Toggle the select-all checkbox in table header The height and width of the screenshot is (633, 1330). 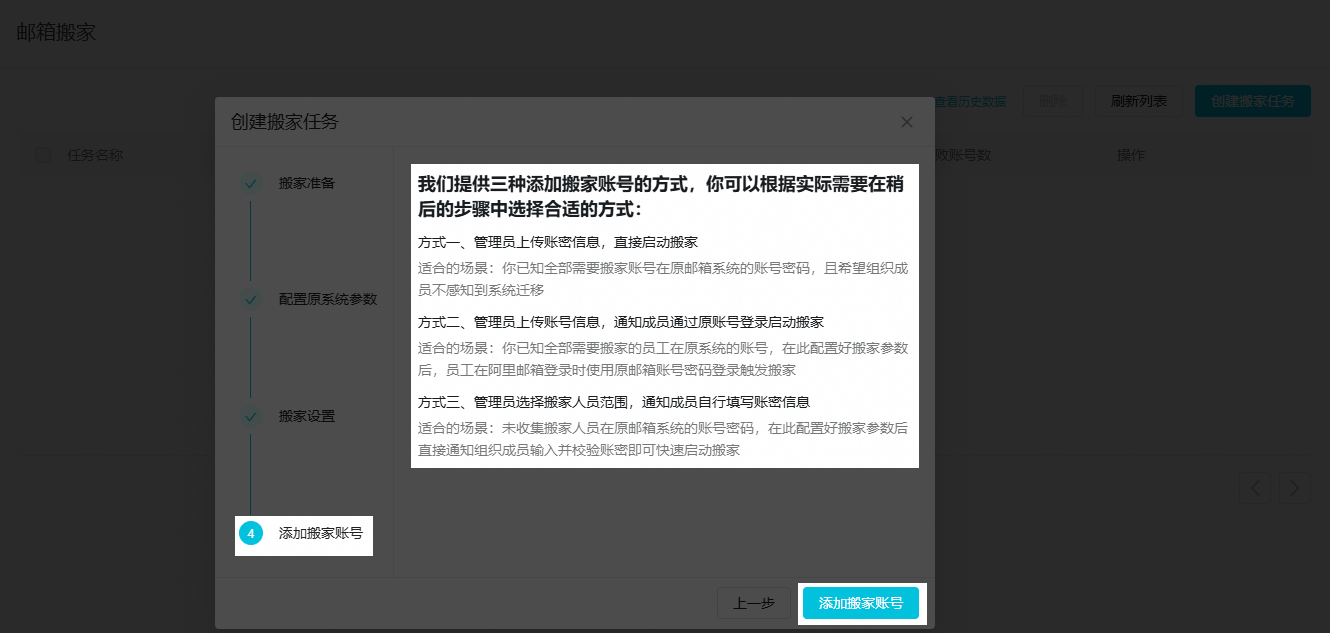pos(43,155)
